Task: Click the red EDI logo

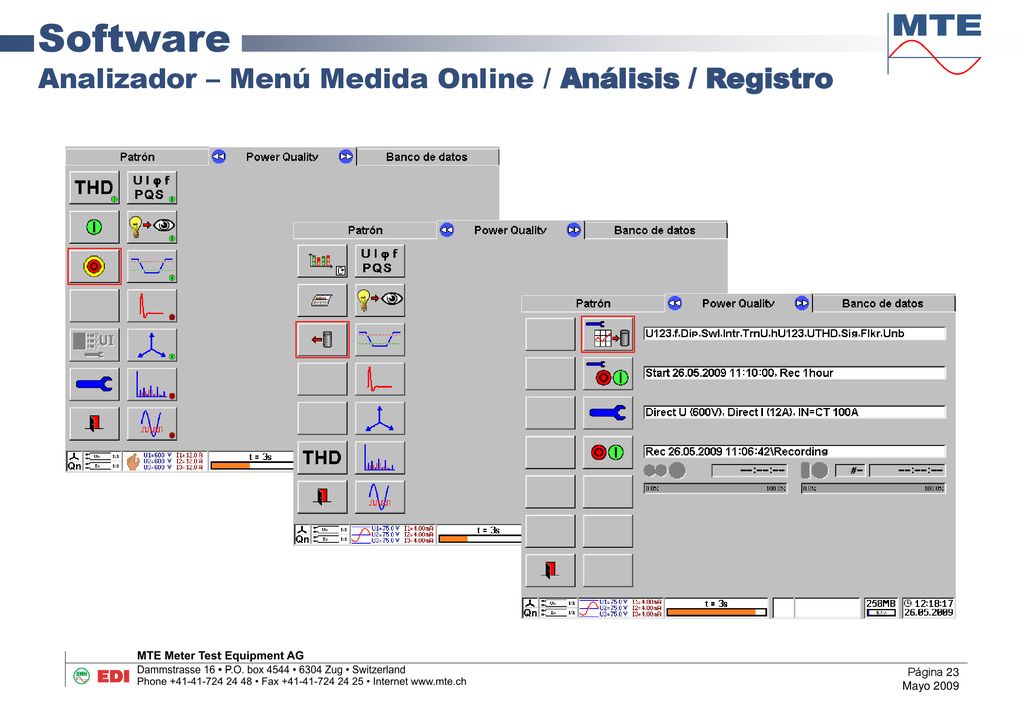Action: [113, 676]
